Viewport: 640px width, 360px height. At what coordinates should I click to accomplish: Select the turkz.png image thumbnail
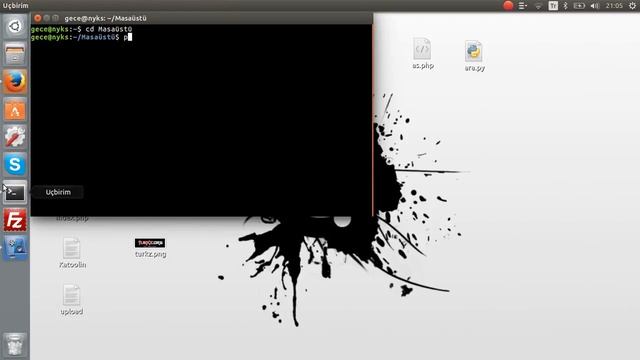150,248
